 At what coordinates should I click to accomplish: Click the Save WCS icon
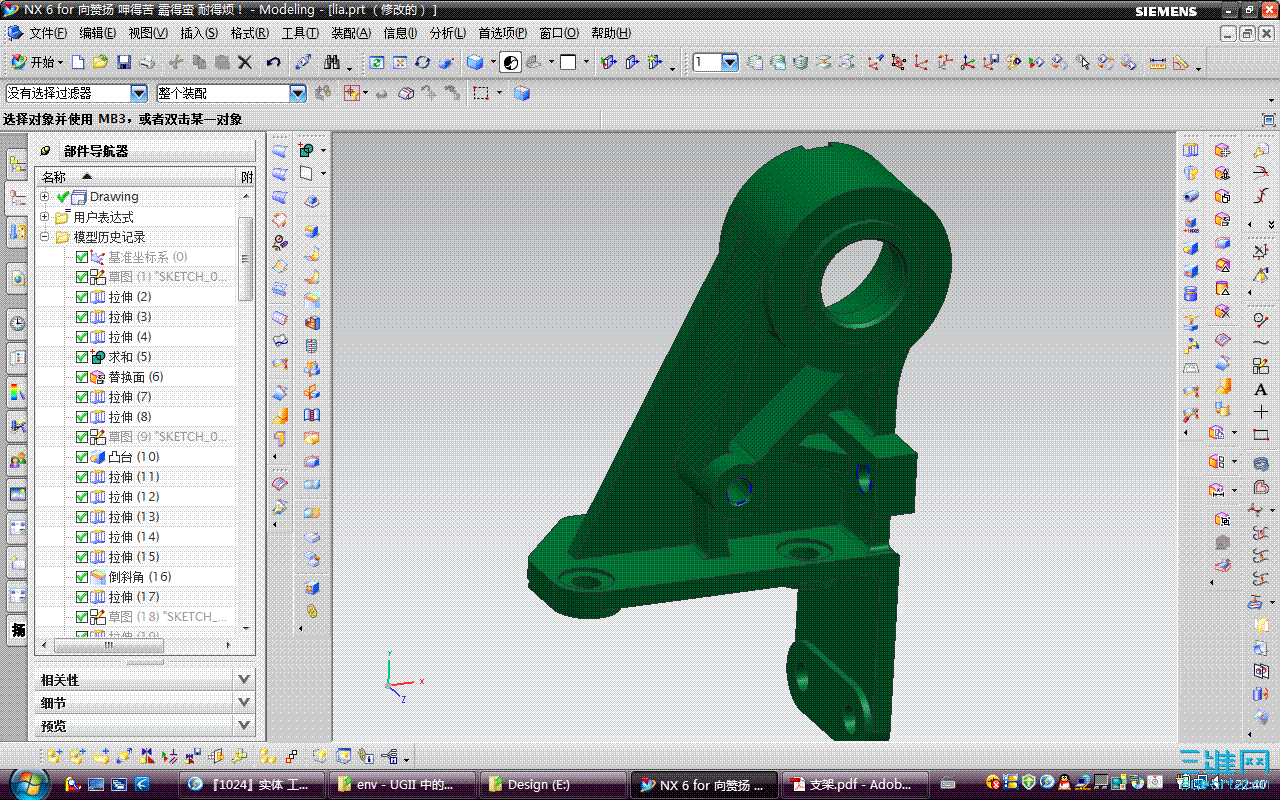click(x=991, y=62)
